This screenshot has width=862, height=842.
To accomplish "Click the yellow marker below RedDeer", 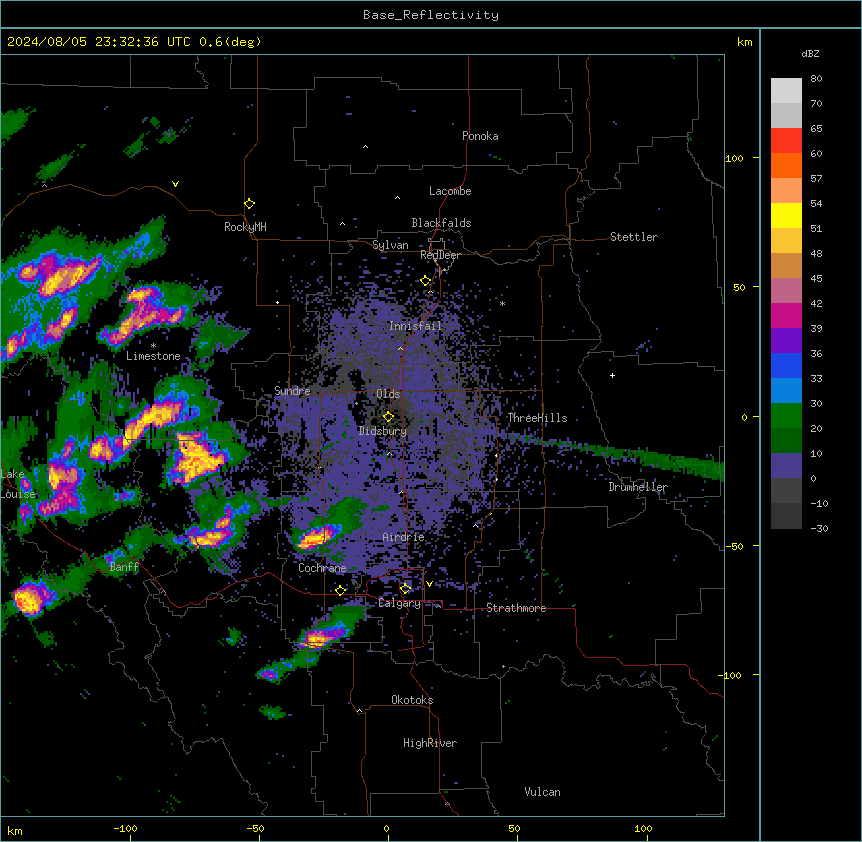I will coord(425,281).
